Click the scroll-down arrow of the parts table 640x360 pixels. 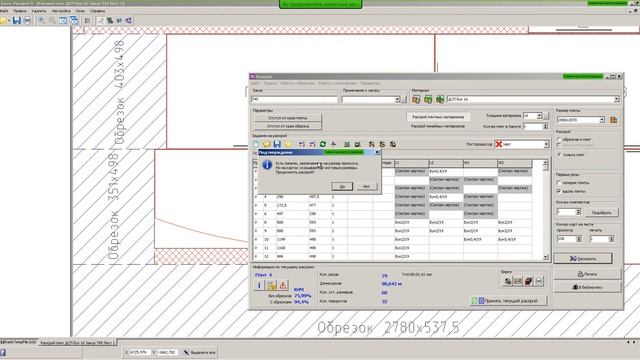point(546,257)
